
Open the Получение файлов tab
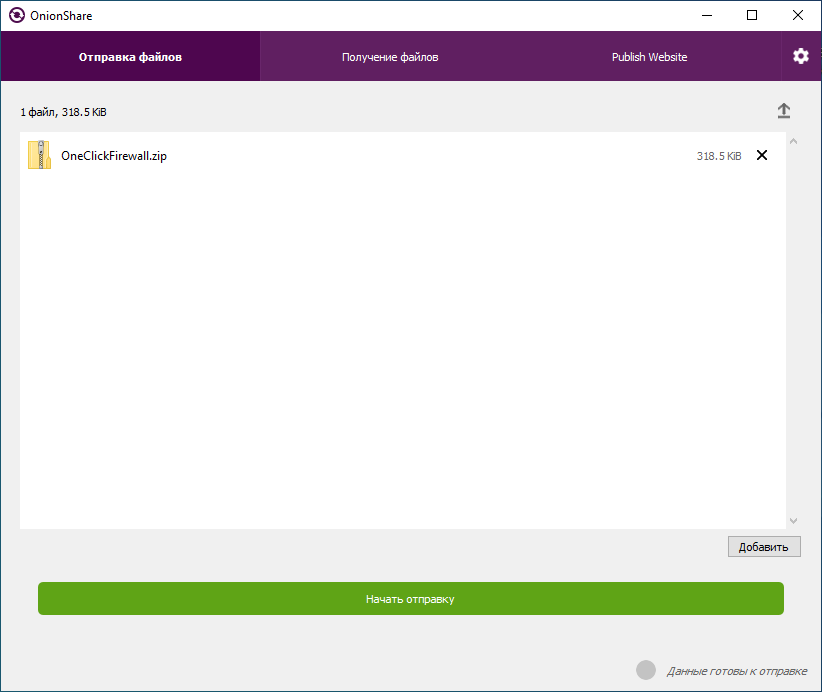point(390,57)
